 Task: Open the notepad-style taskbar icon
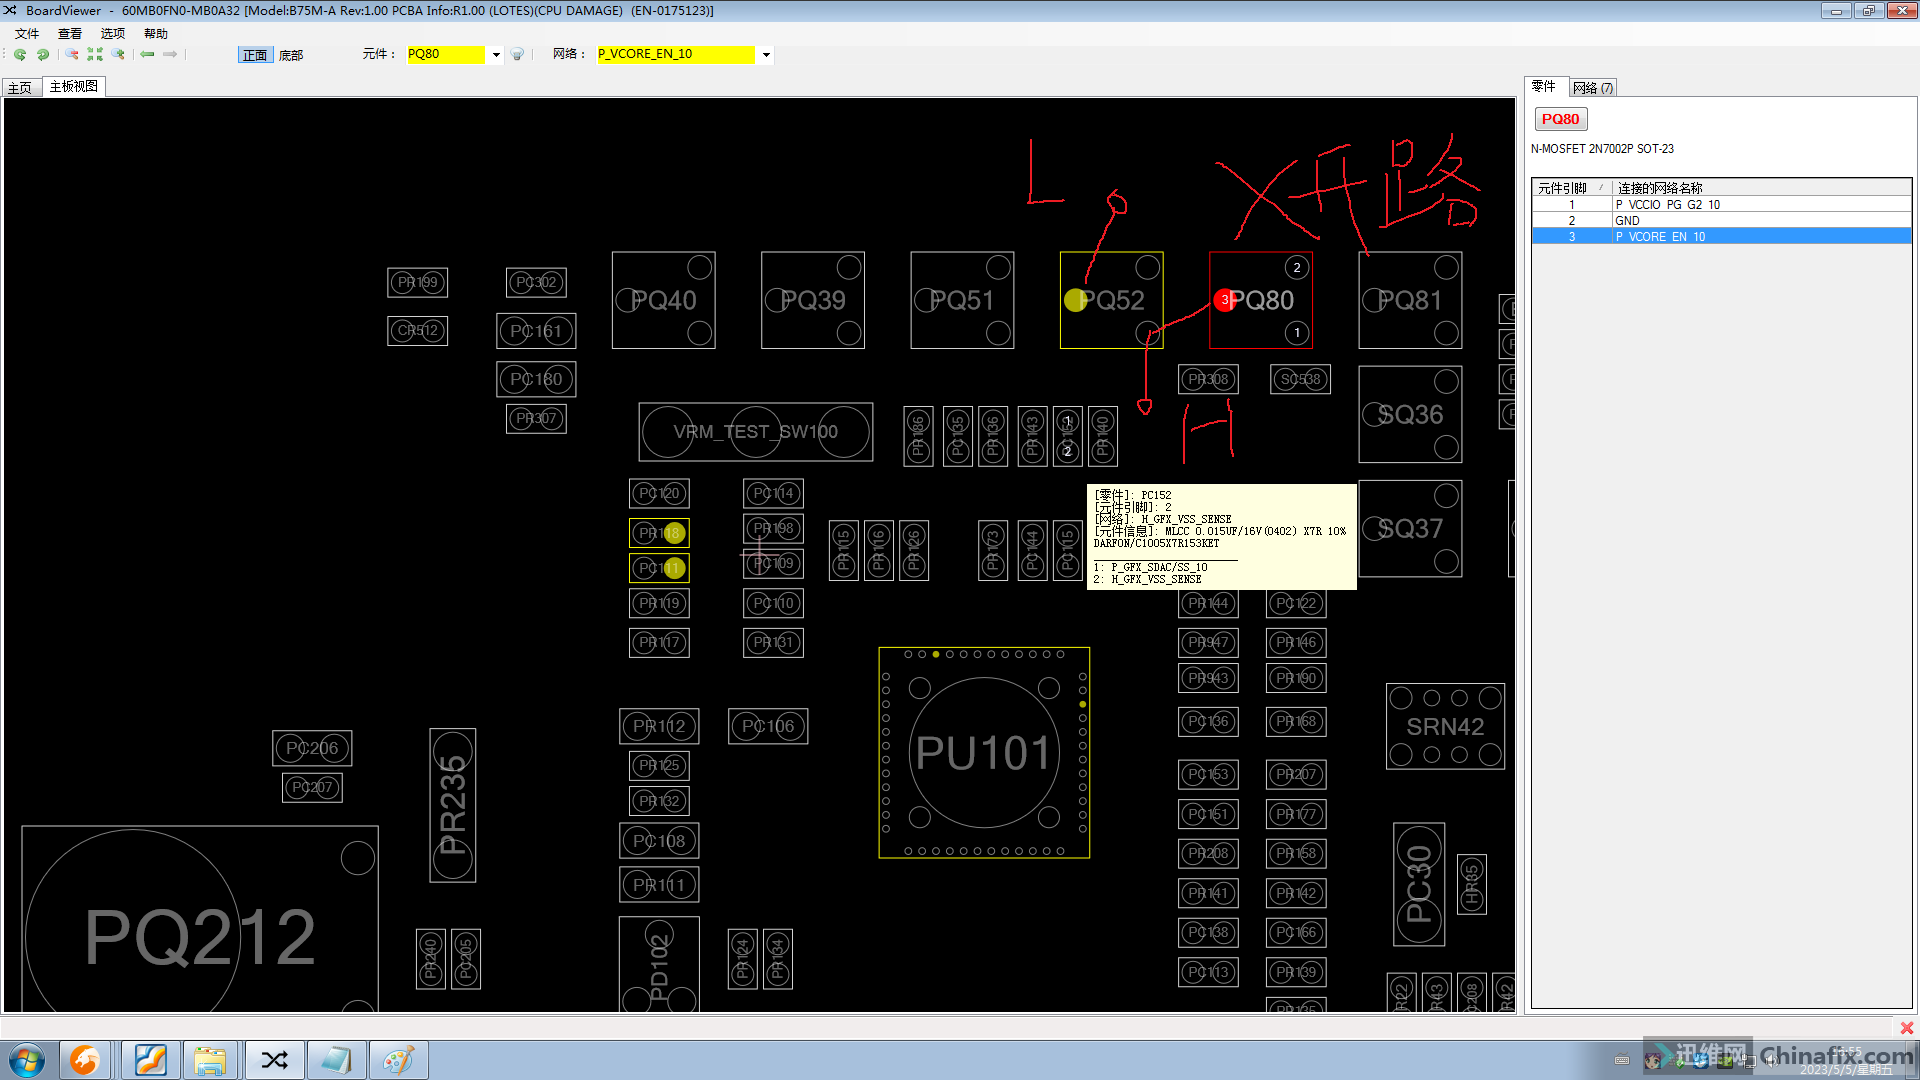336,1060
